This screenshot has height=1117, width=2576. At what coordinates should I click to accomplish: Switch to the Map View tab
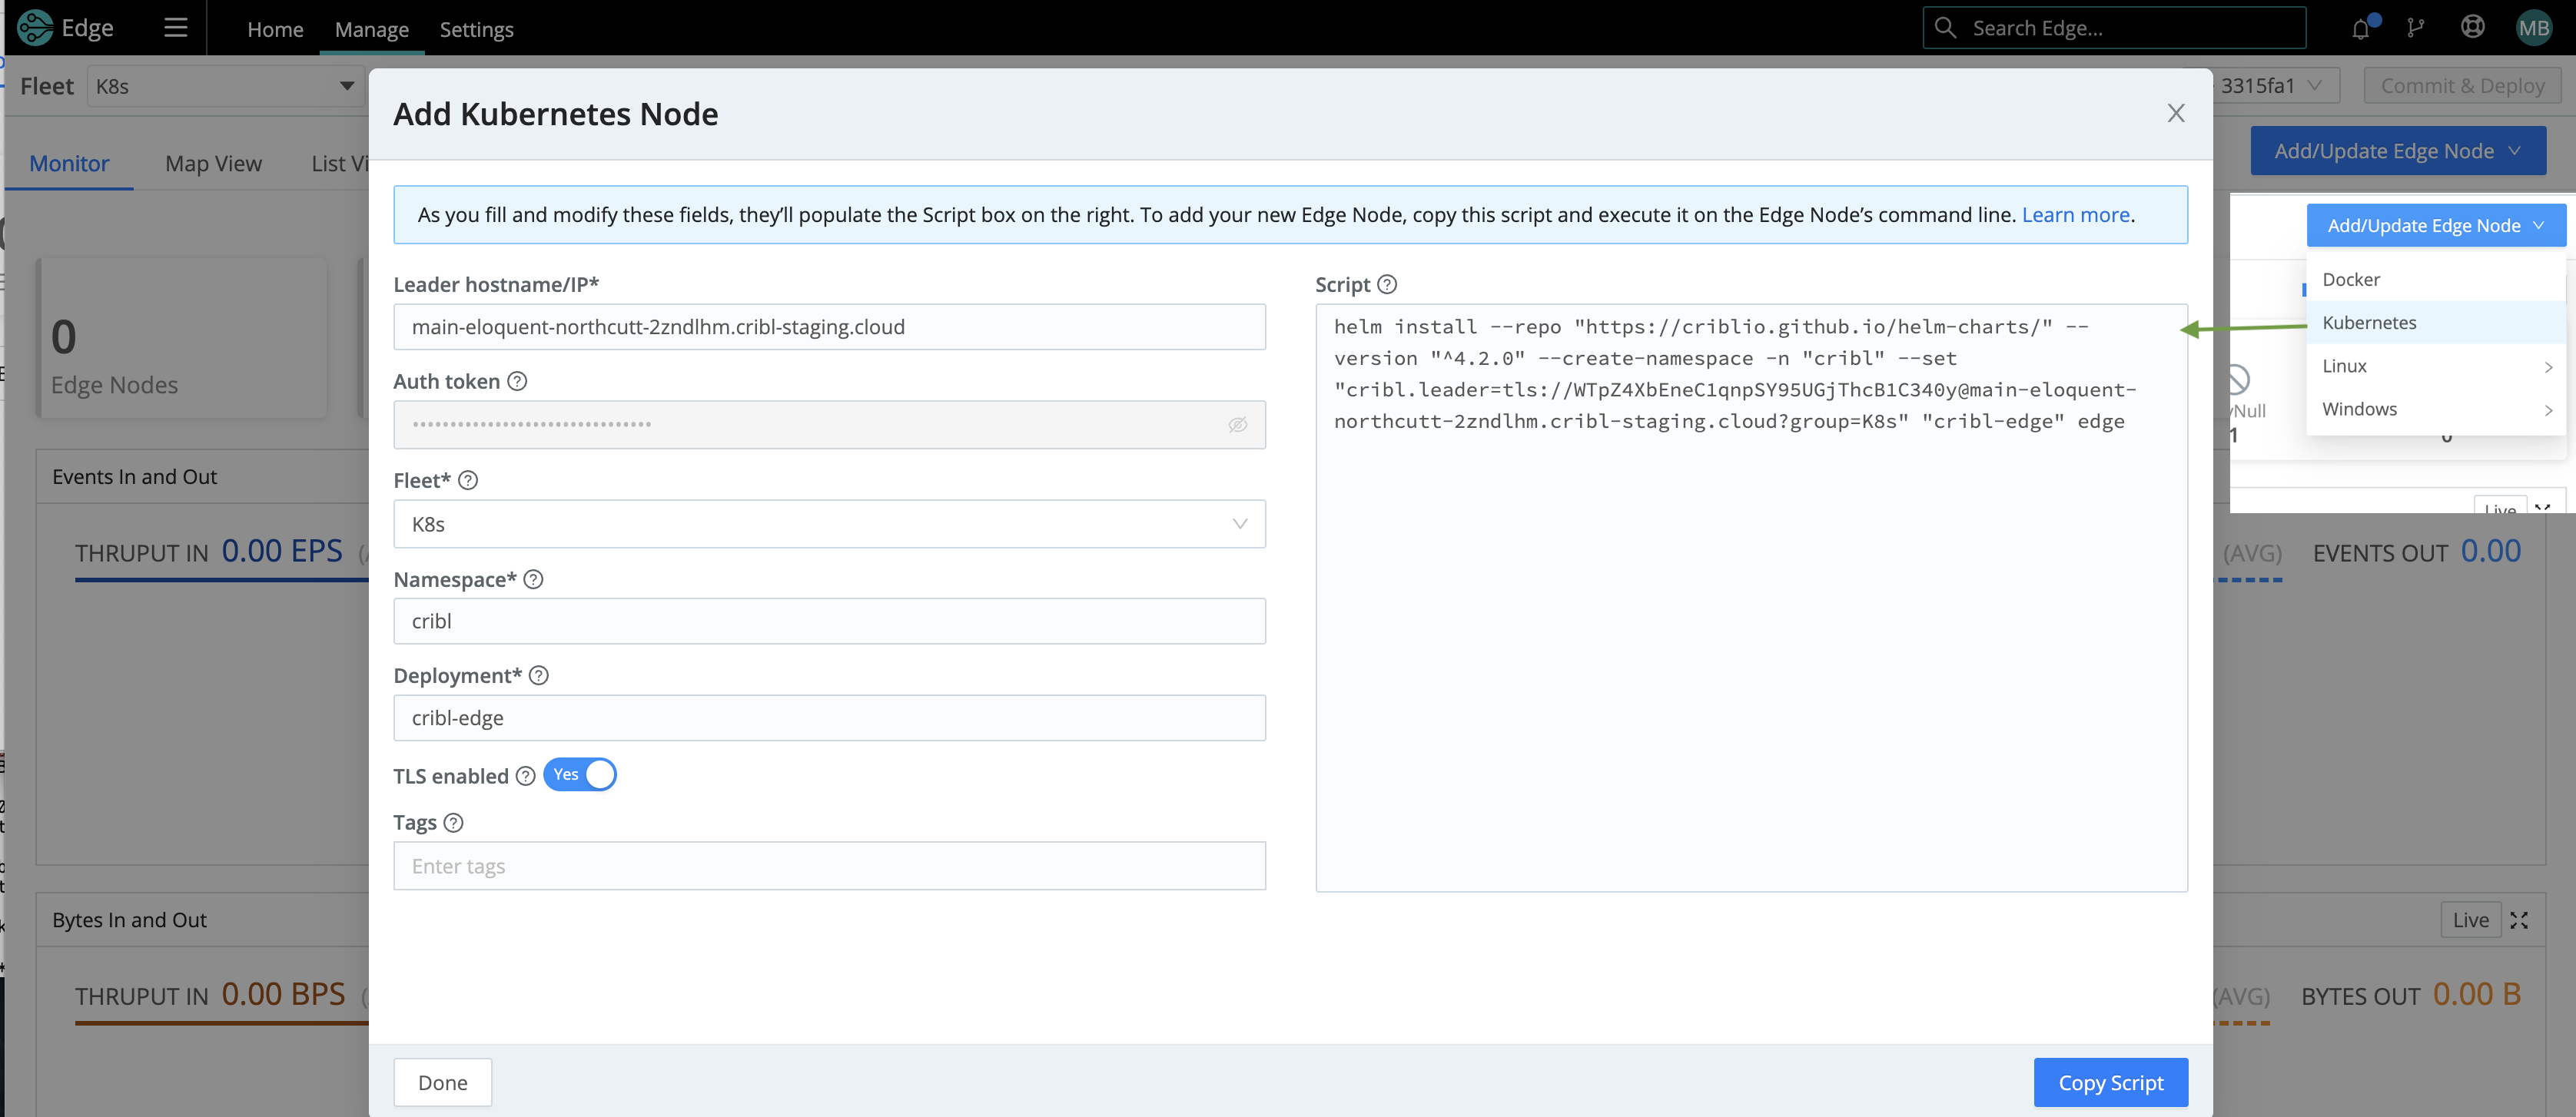(x=213, y=163)
